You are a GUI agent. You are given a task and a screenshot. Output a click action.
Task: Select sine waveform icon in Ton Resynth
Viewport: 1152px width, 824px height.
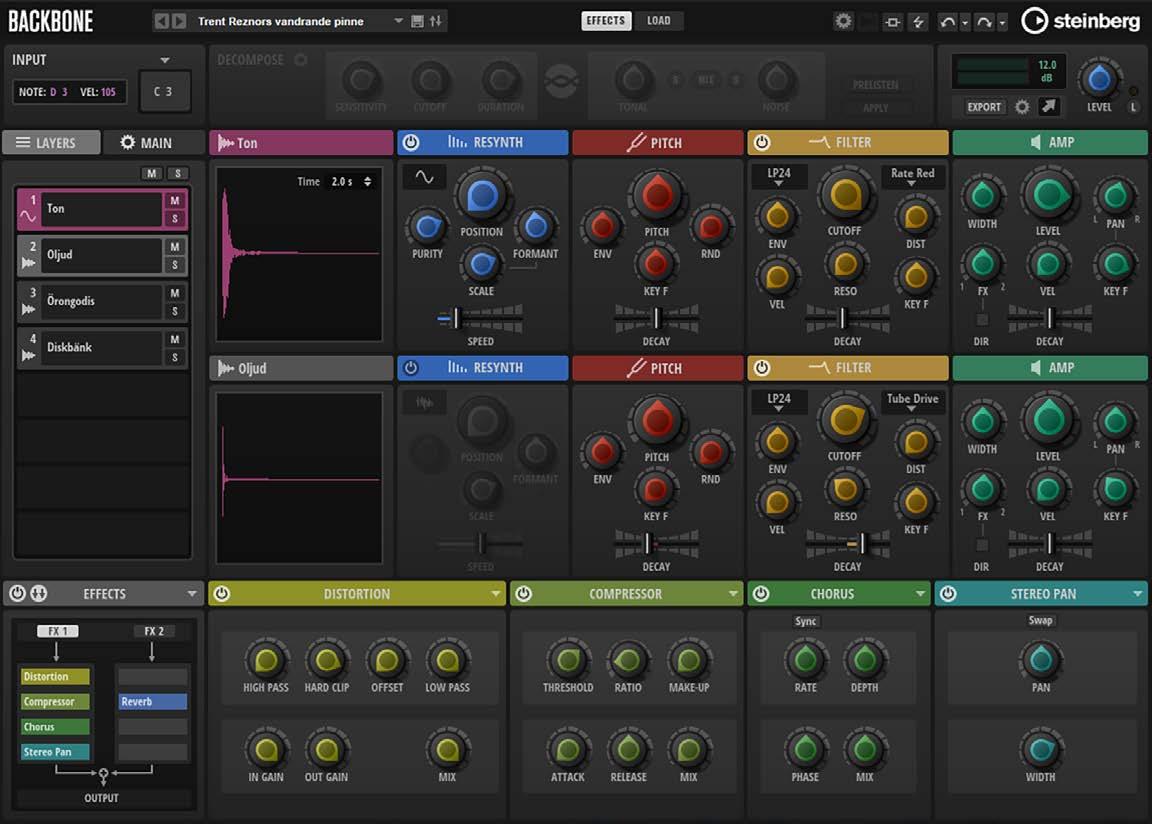(424, 177)
